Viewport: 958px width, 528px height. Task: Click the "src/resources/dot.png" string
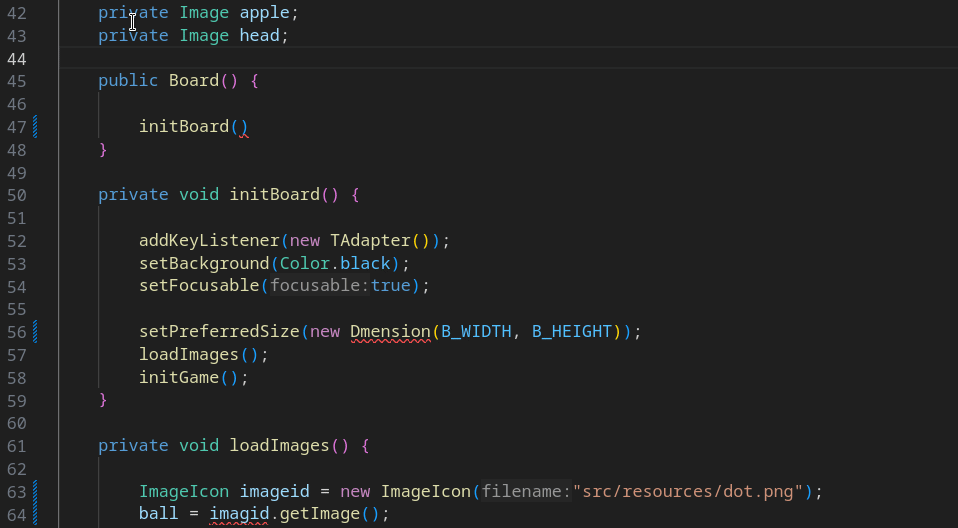tap(689, 492)
